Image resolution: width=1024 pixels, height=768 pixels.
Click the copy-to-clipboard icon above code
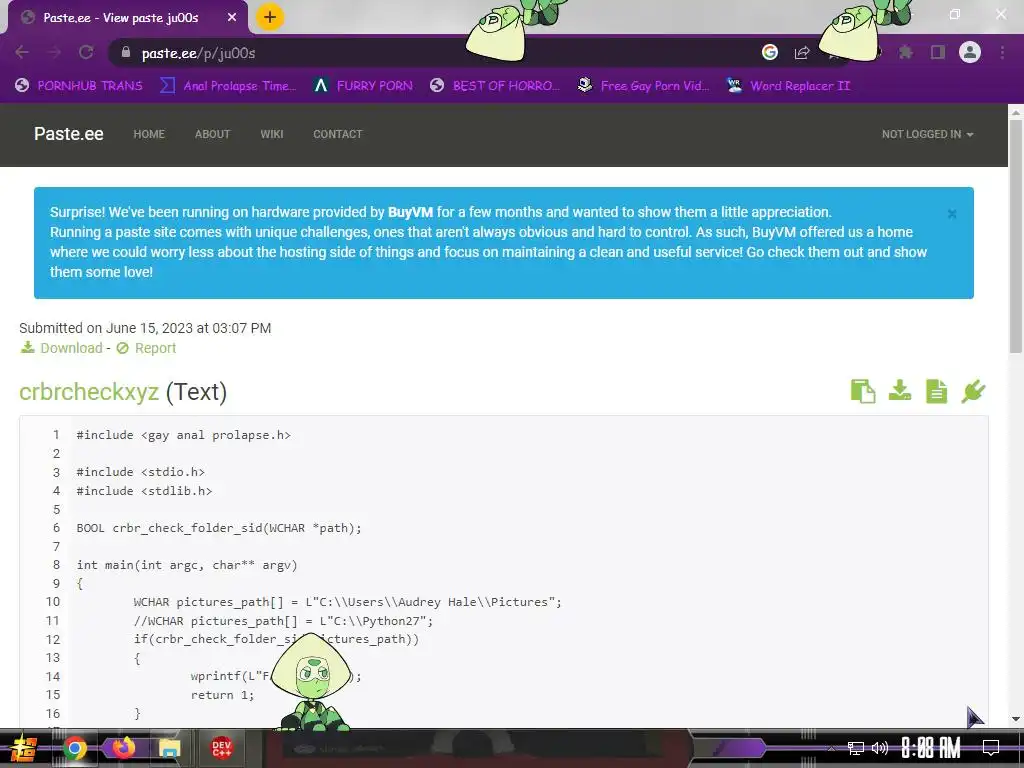tap(863, 391)
